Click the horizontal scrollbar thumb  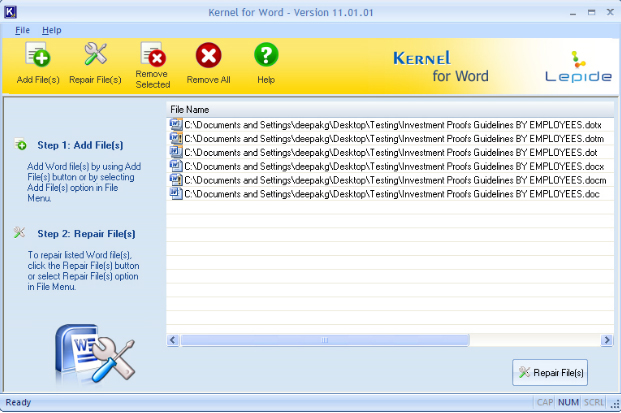(325, 340)
